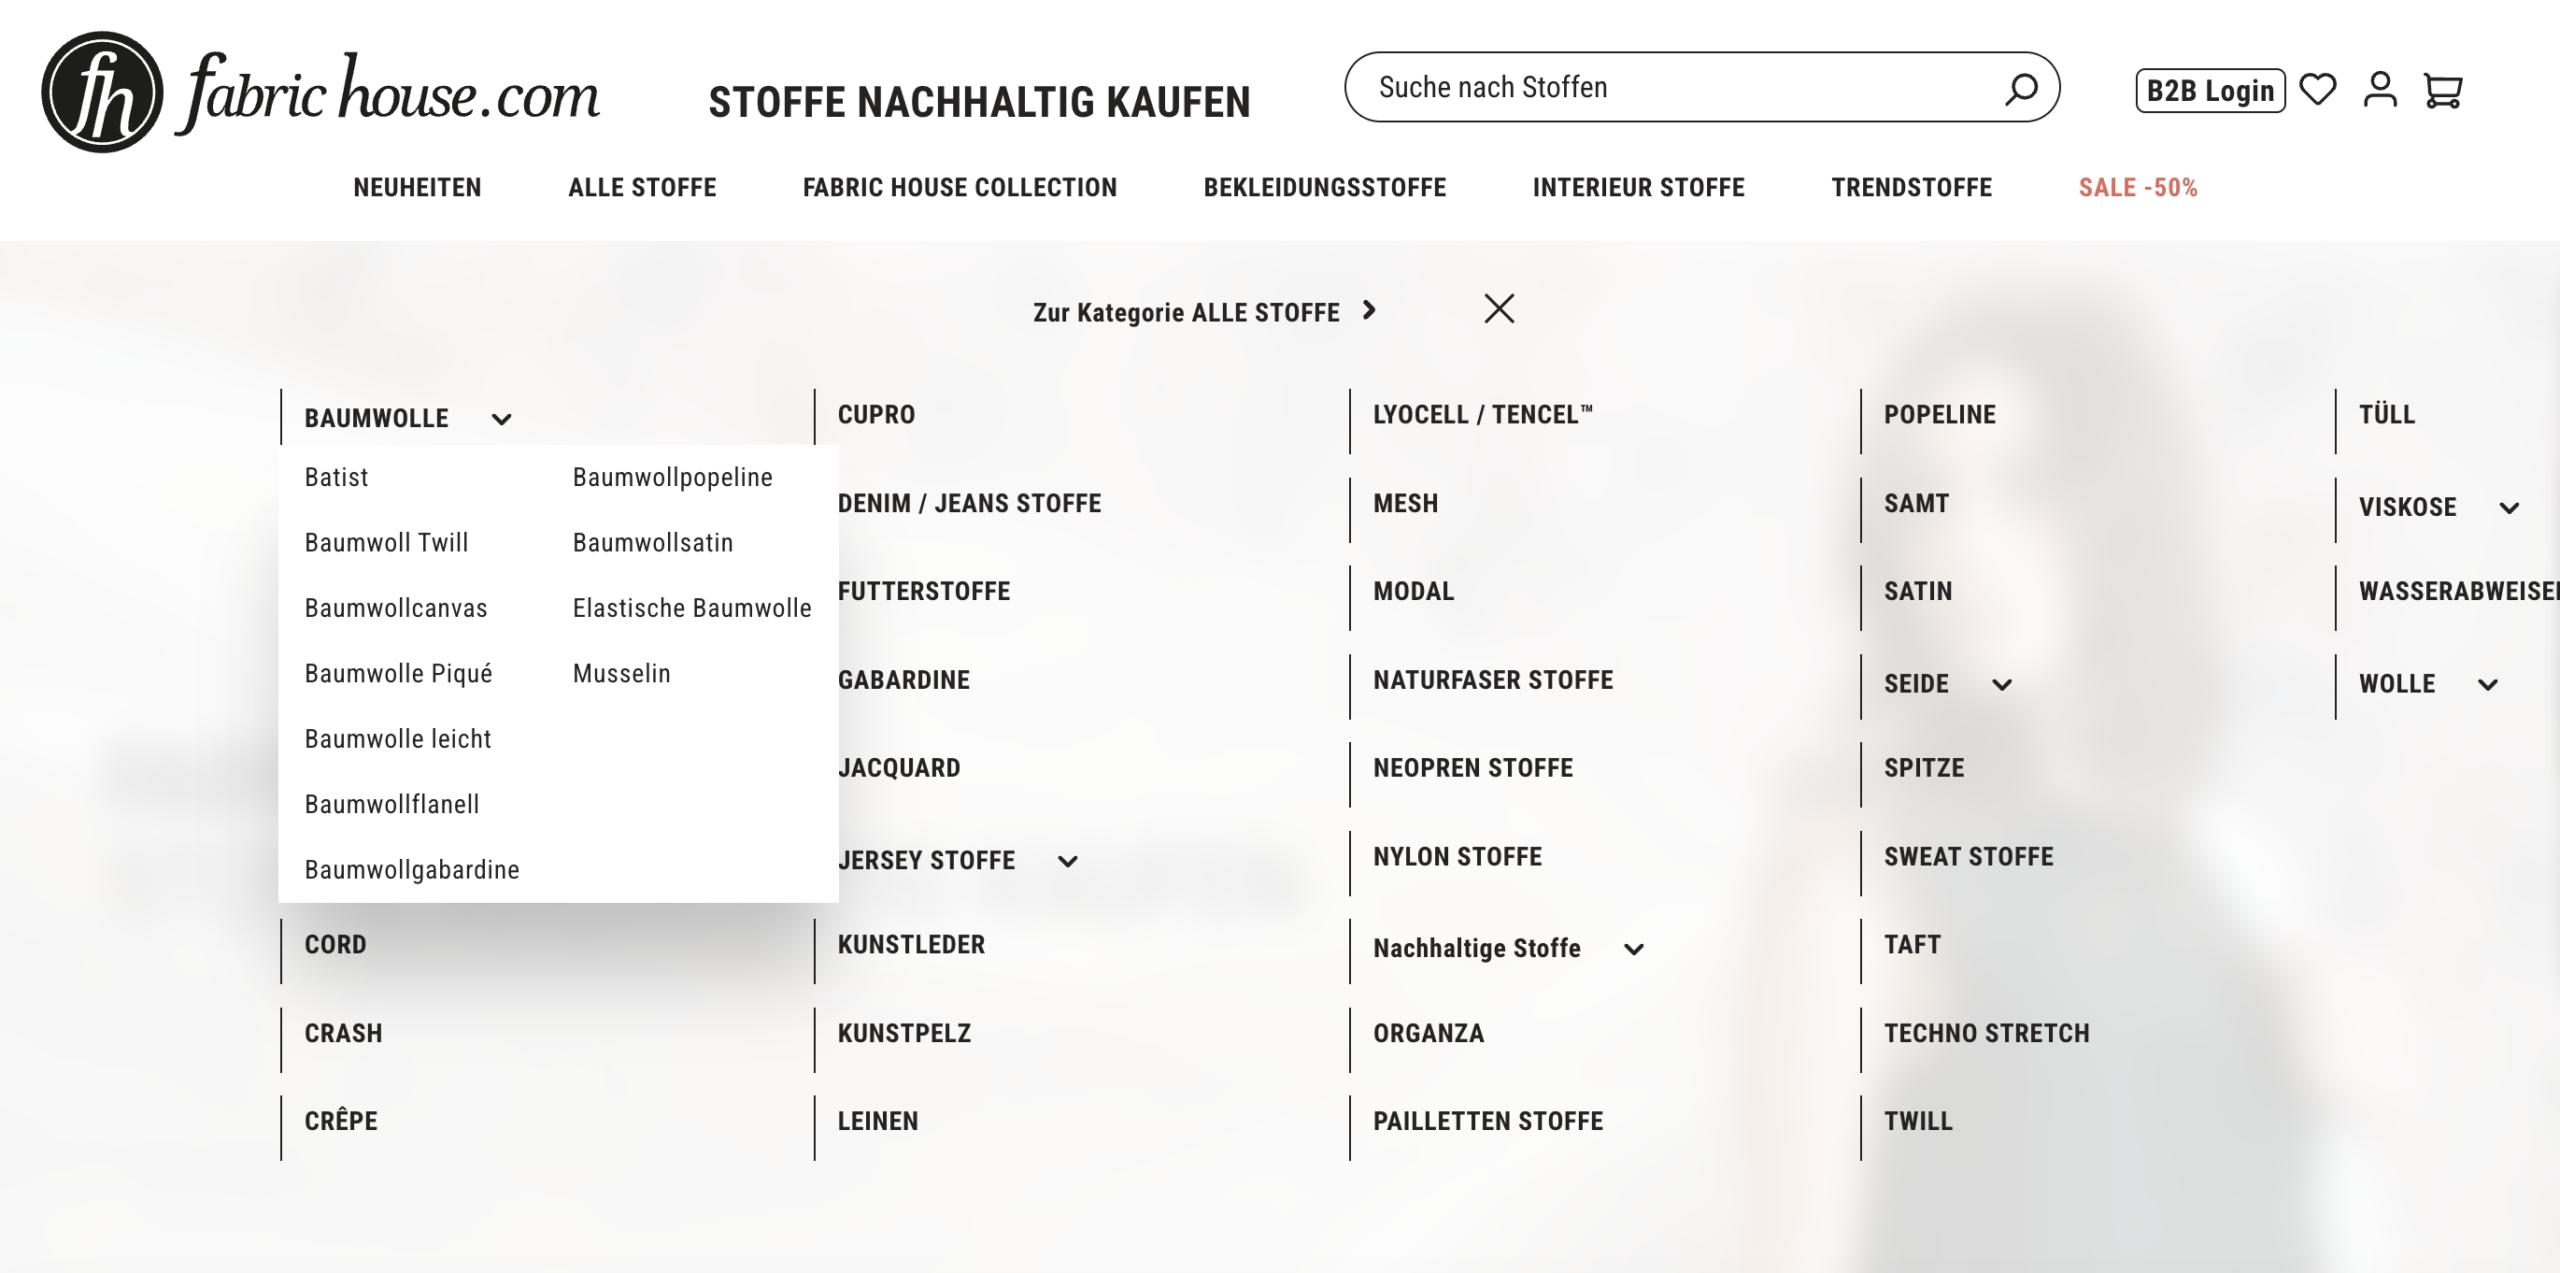This screenshot has height=1273, width=2560.
Task: Open the JACQUARD category
Action: pyautogui.click(x=899, y=768)
